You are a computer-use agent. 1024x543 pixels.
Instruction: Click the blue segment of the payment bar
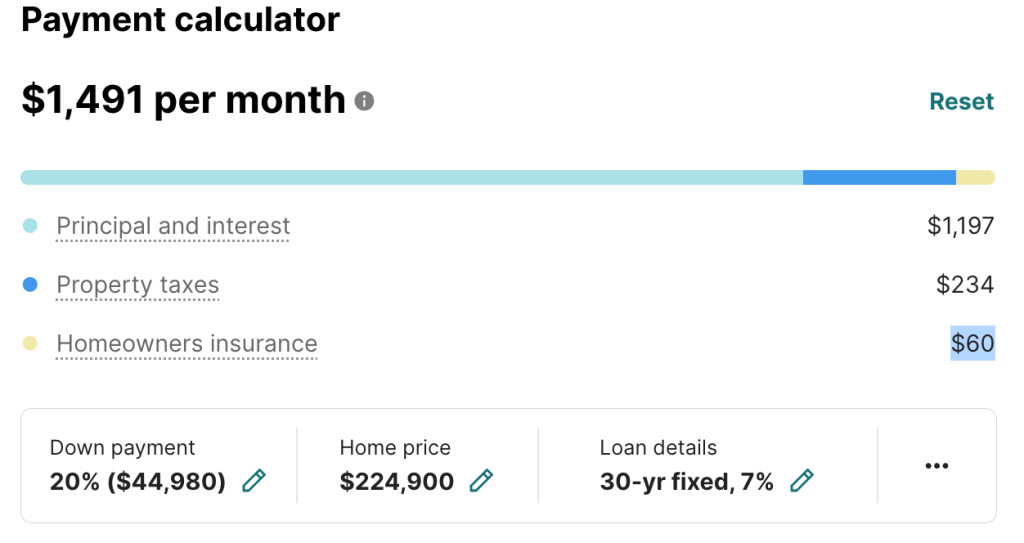879,178
